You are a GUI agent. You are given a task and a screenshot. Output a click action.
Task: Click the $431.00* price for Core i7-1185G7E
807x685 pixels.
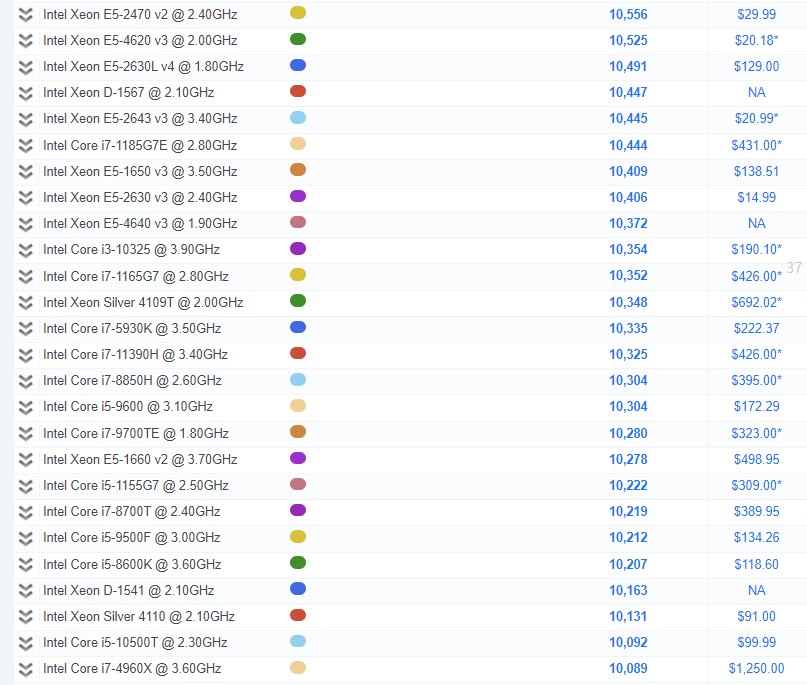[757, 146]
